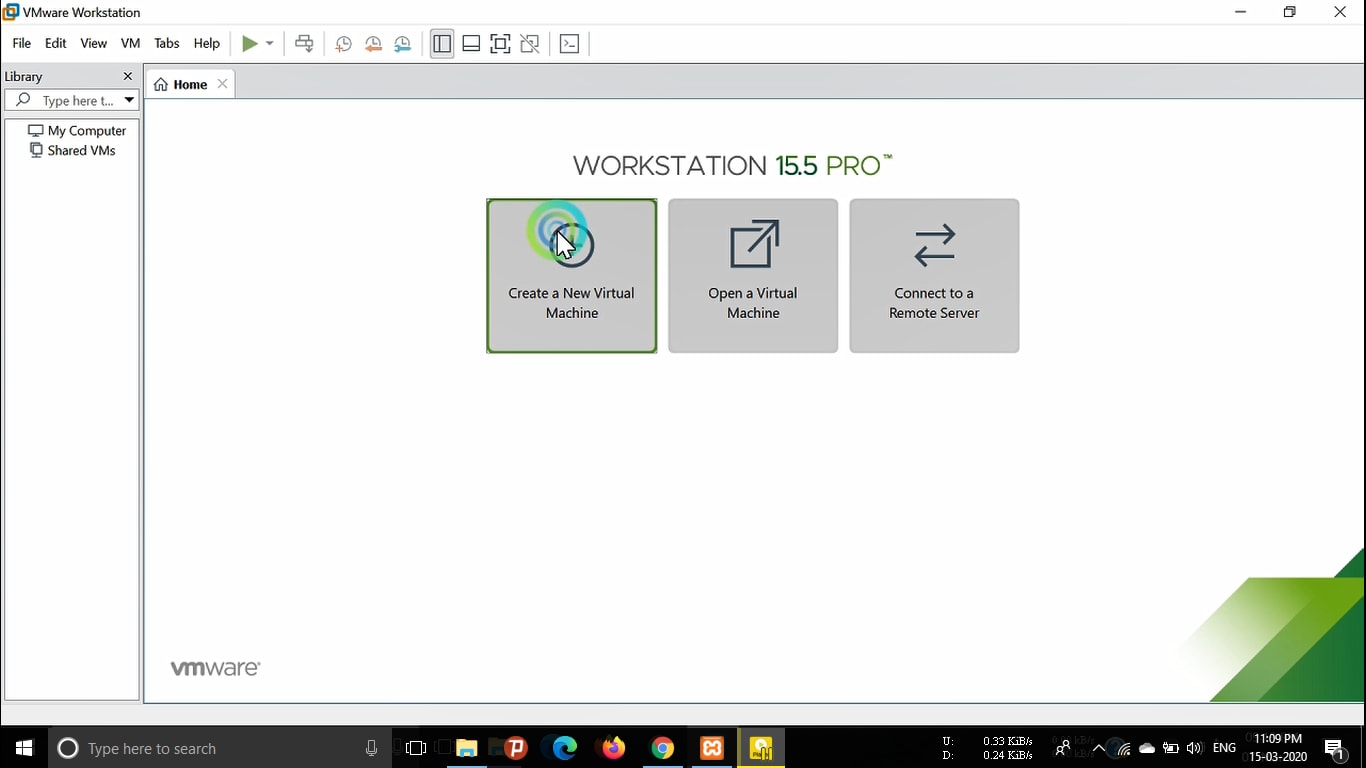Viewport: 1366px width, 768px height.
Task: Expand the Library search filter dropdown
Action: (x=129, y=100)
